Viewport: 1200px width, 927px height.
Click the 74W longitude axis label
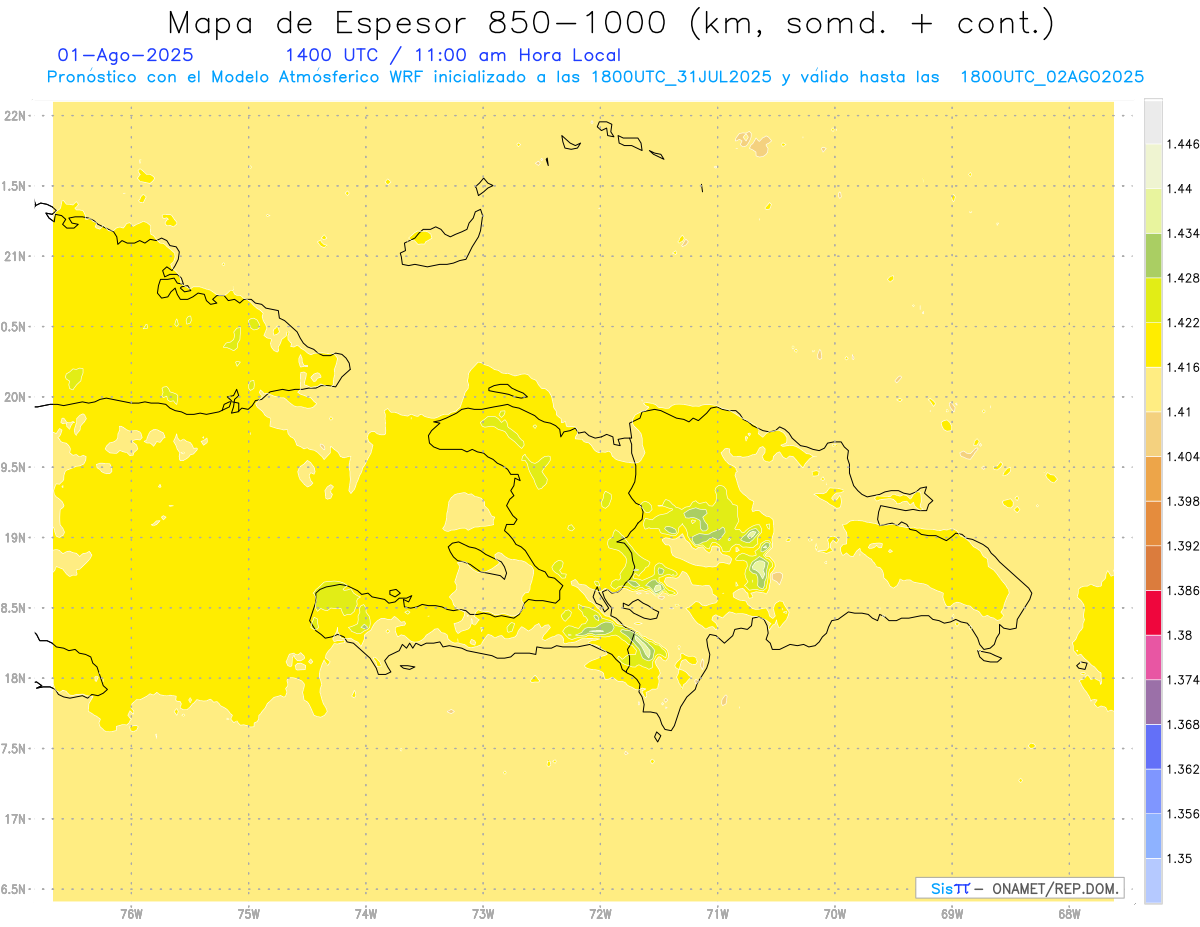366,913
